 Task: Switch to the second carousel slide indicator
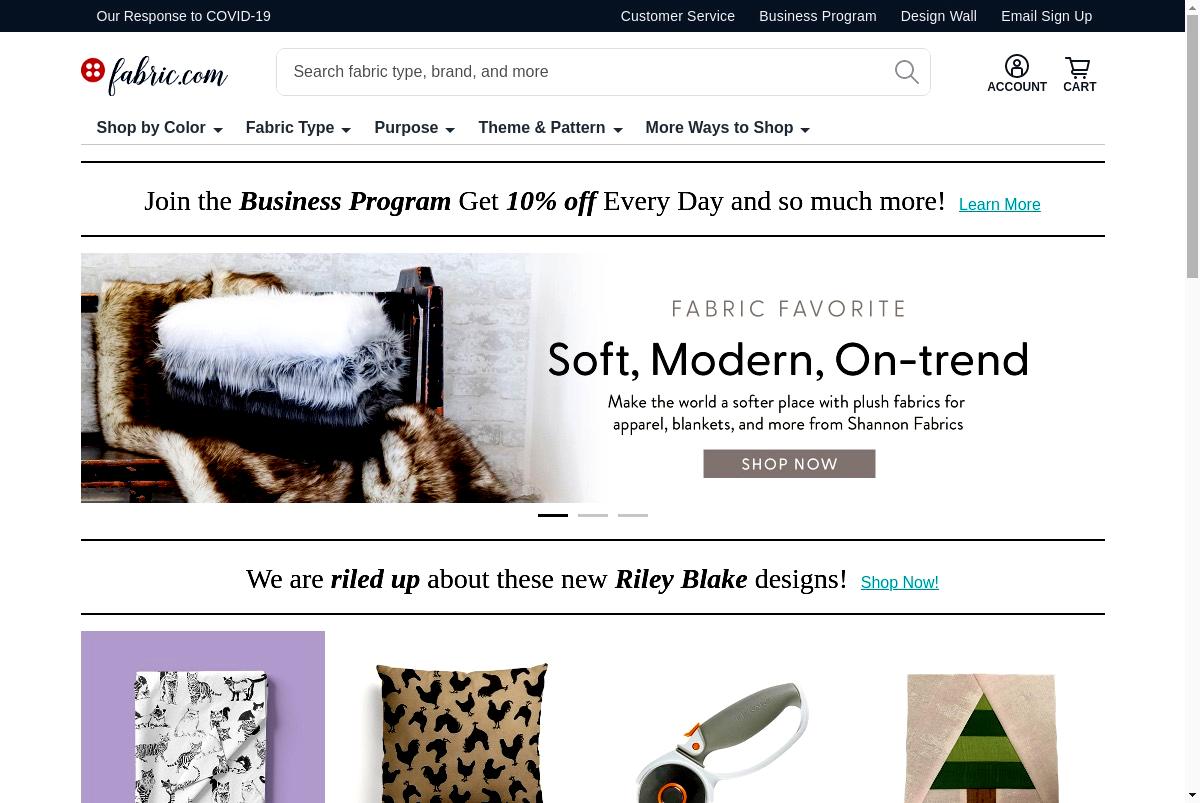click(593, 515)
